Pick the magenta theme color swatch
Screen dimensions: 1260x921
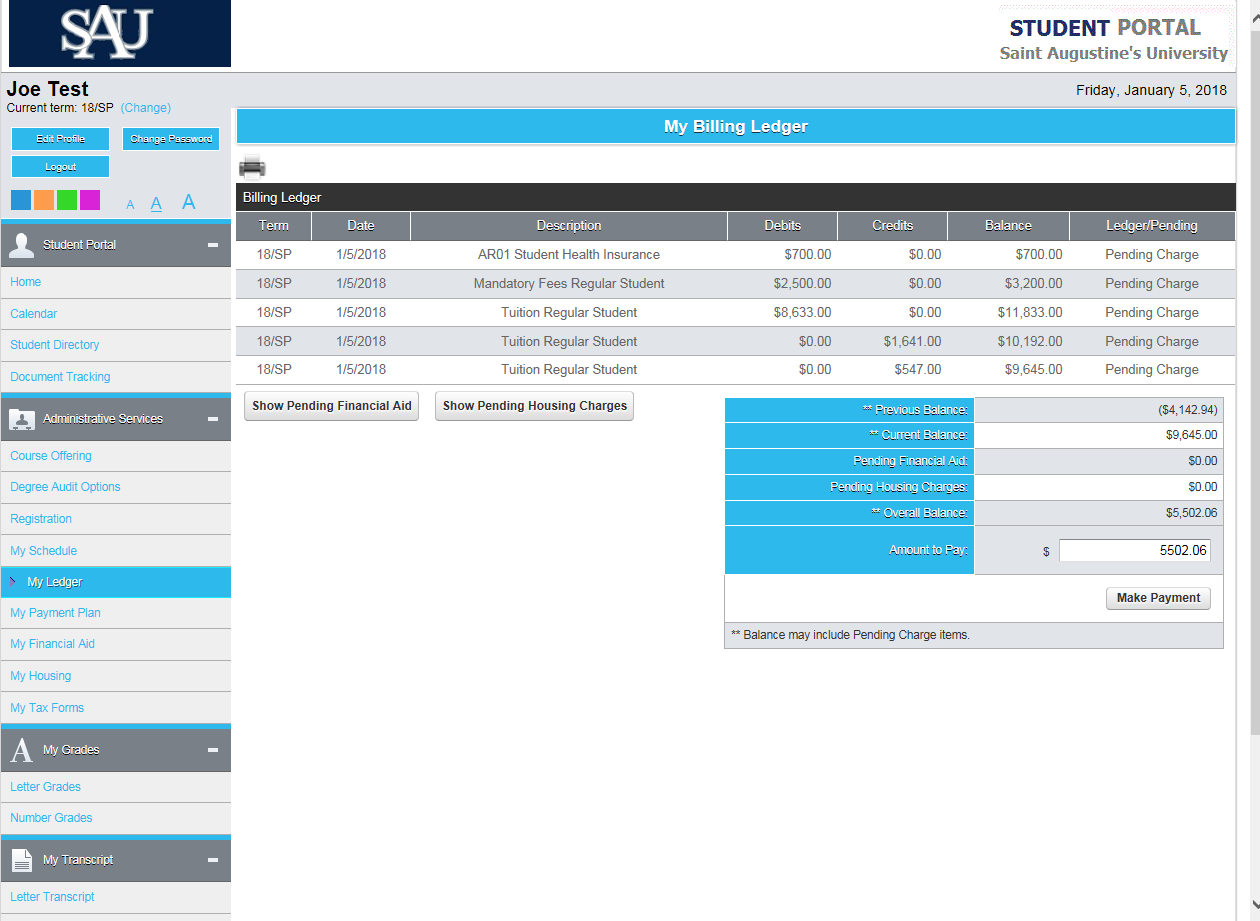coord(90,200)
